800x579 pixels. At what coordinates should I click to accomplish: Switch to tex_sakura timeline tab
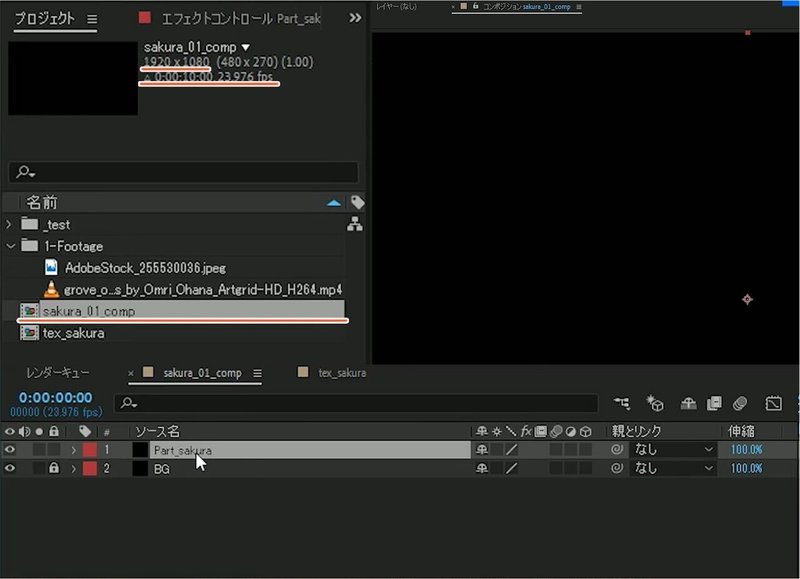(x=342, y=373)
